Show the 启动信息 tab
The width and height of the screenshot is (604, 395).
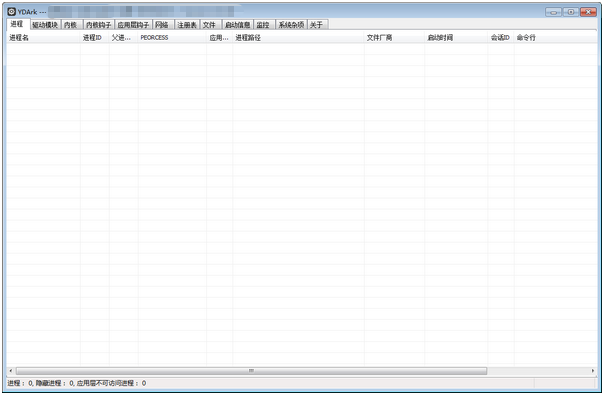(238, 25)
